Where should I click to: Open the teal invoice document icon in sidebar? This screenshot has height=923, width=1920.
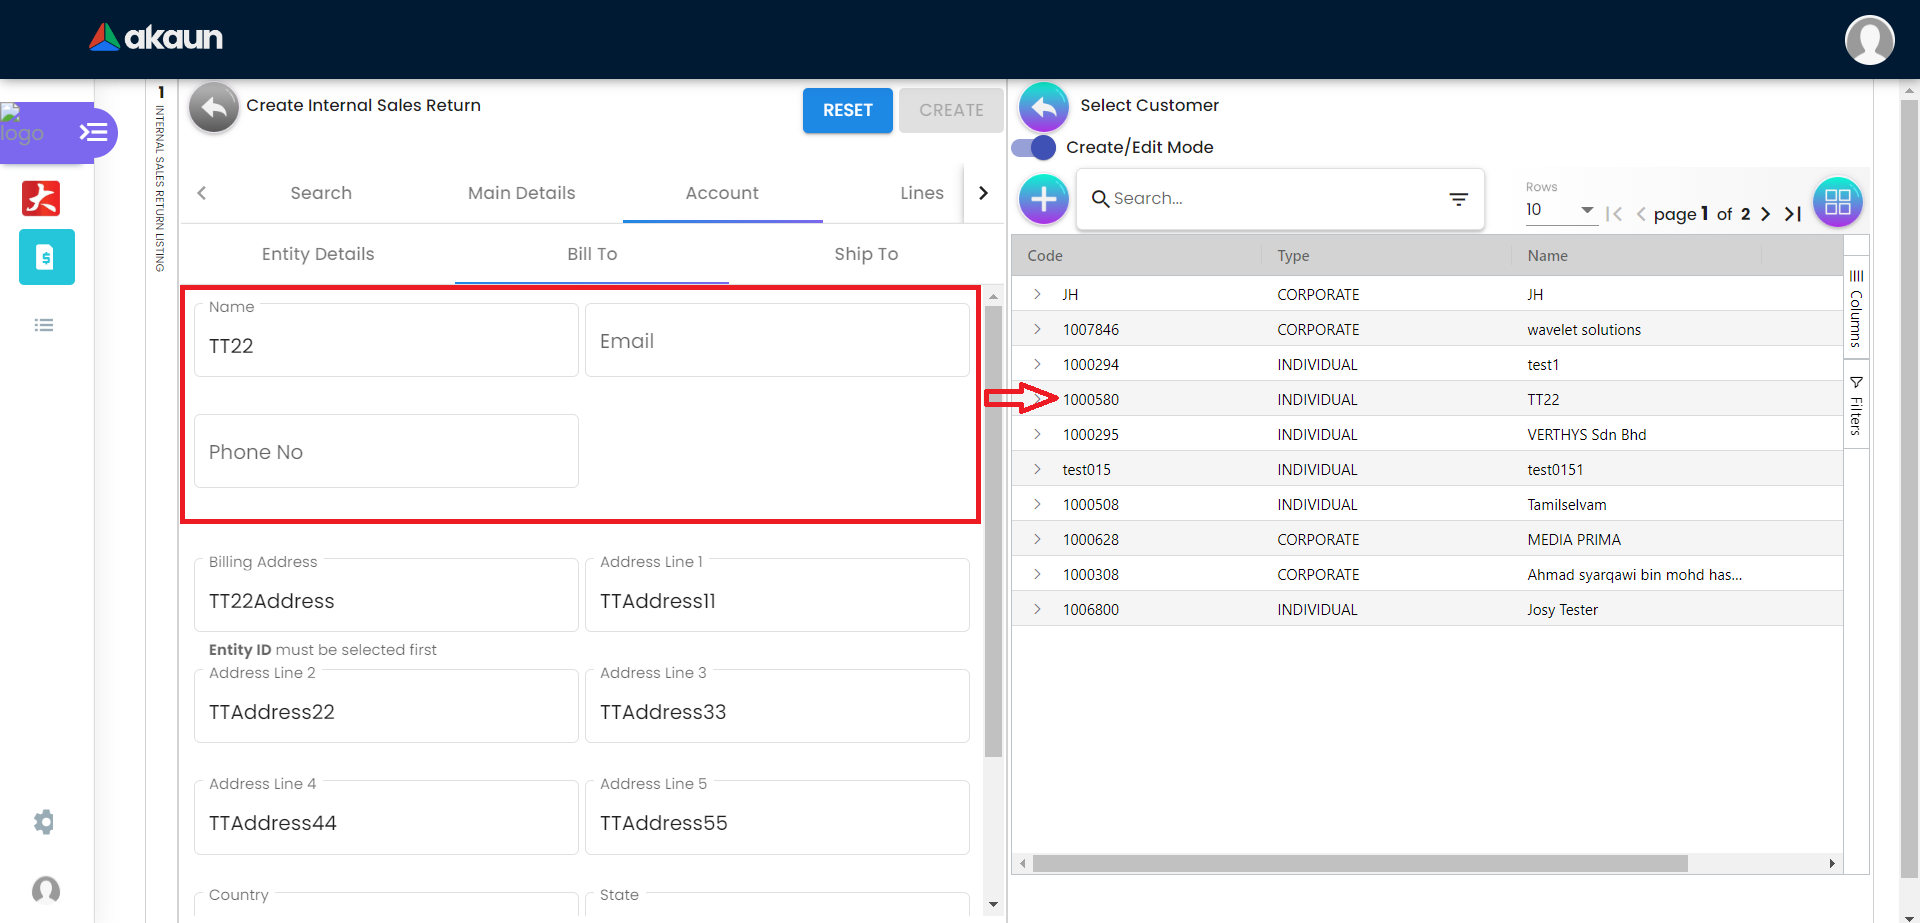46,257
